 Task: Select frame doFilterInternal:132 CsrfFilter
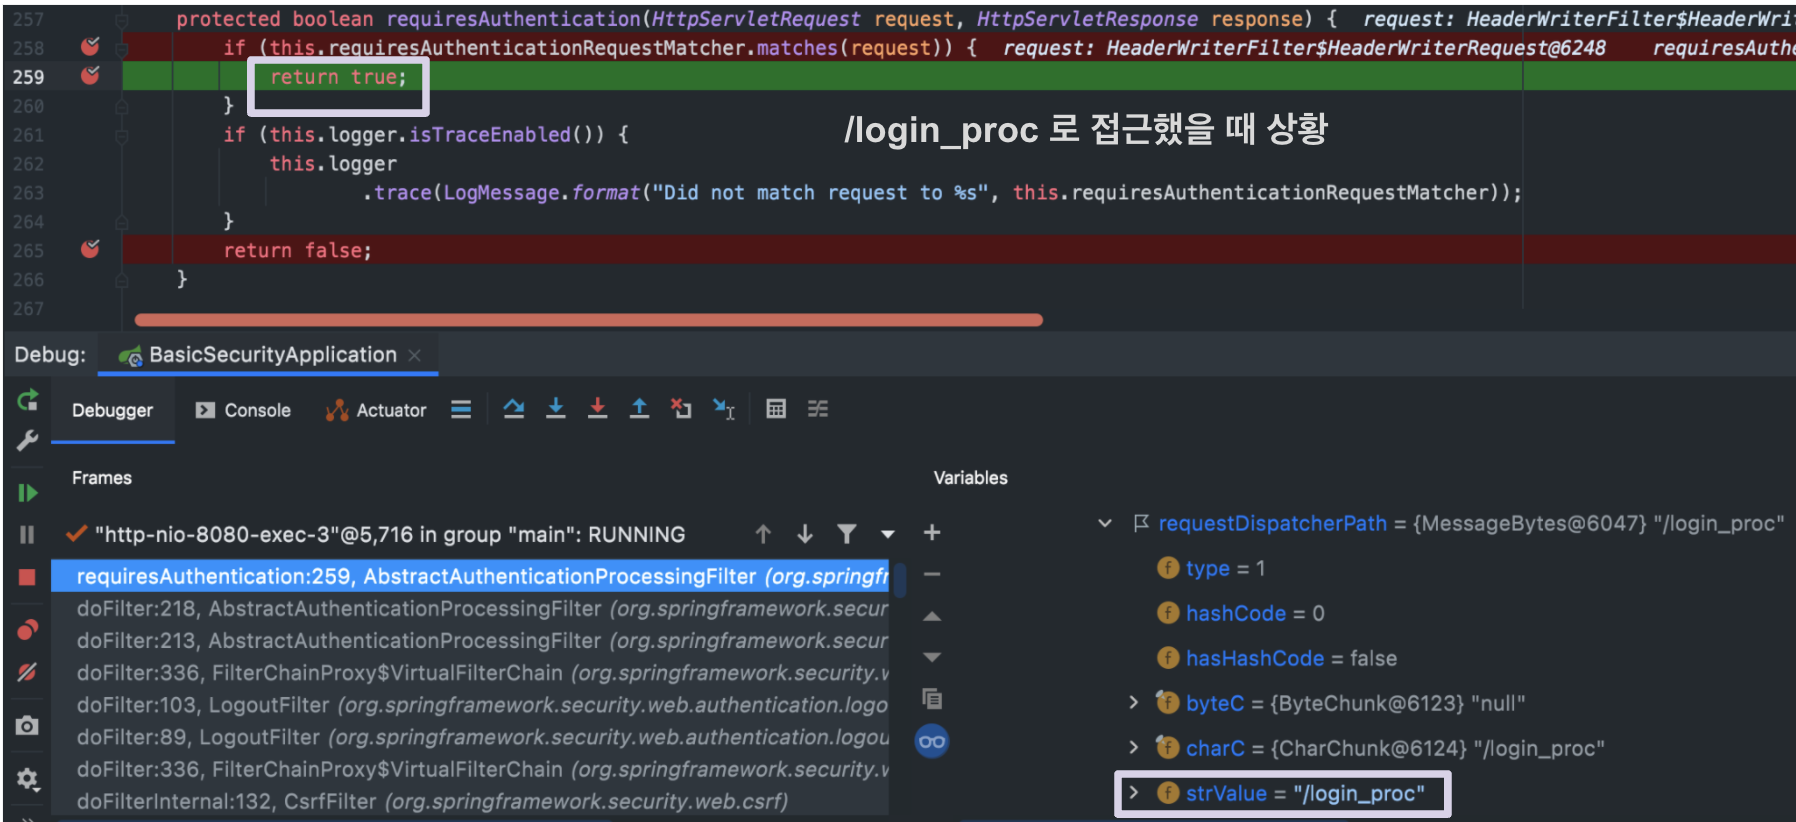tap(470, 801)
